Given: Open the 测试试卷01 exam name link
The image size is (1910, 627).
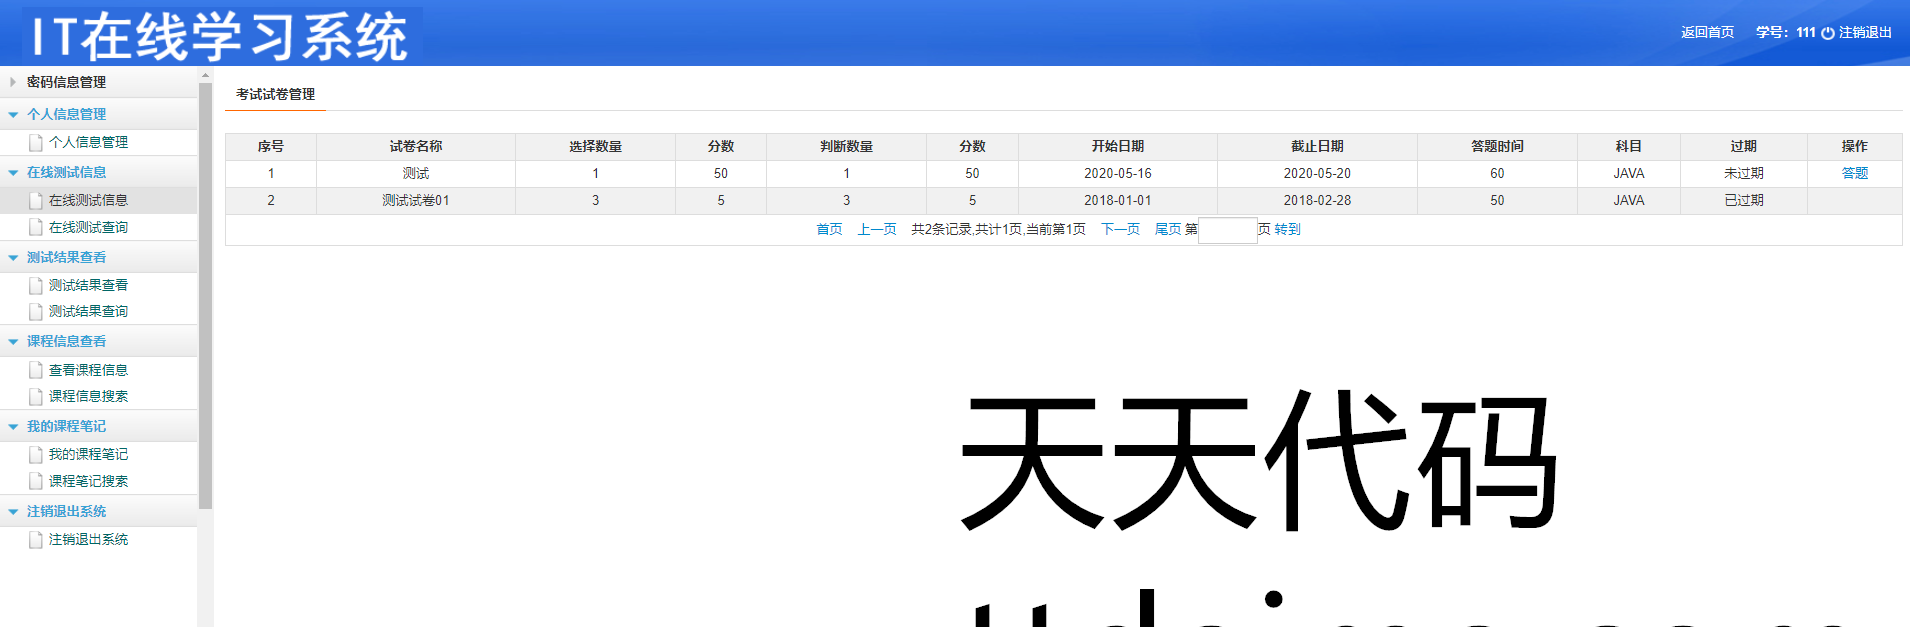Looking at the screenshot, I should pos(415,200).
